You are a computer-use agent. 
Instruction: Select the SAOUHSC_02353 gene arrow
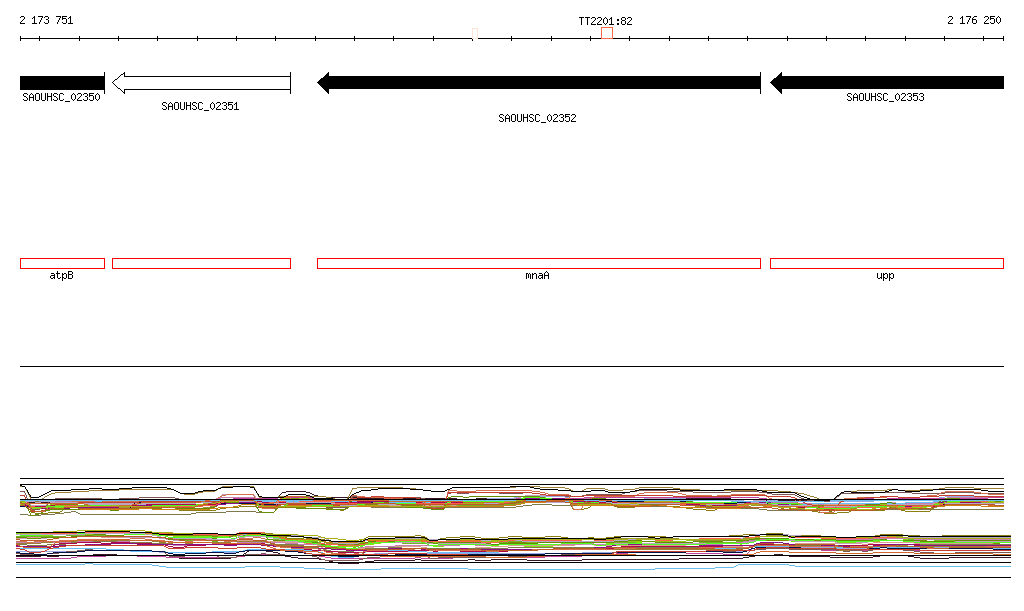(x=887, y=83)
